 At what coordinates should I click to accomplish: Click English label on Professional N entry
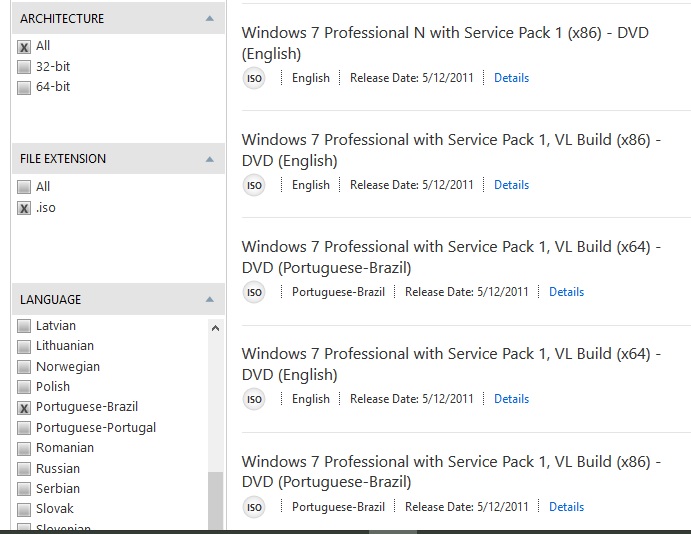pyautogui.click(x=311, y=78)
